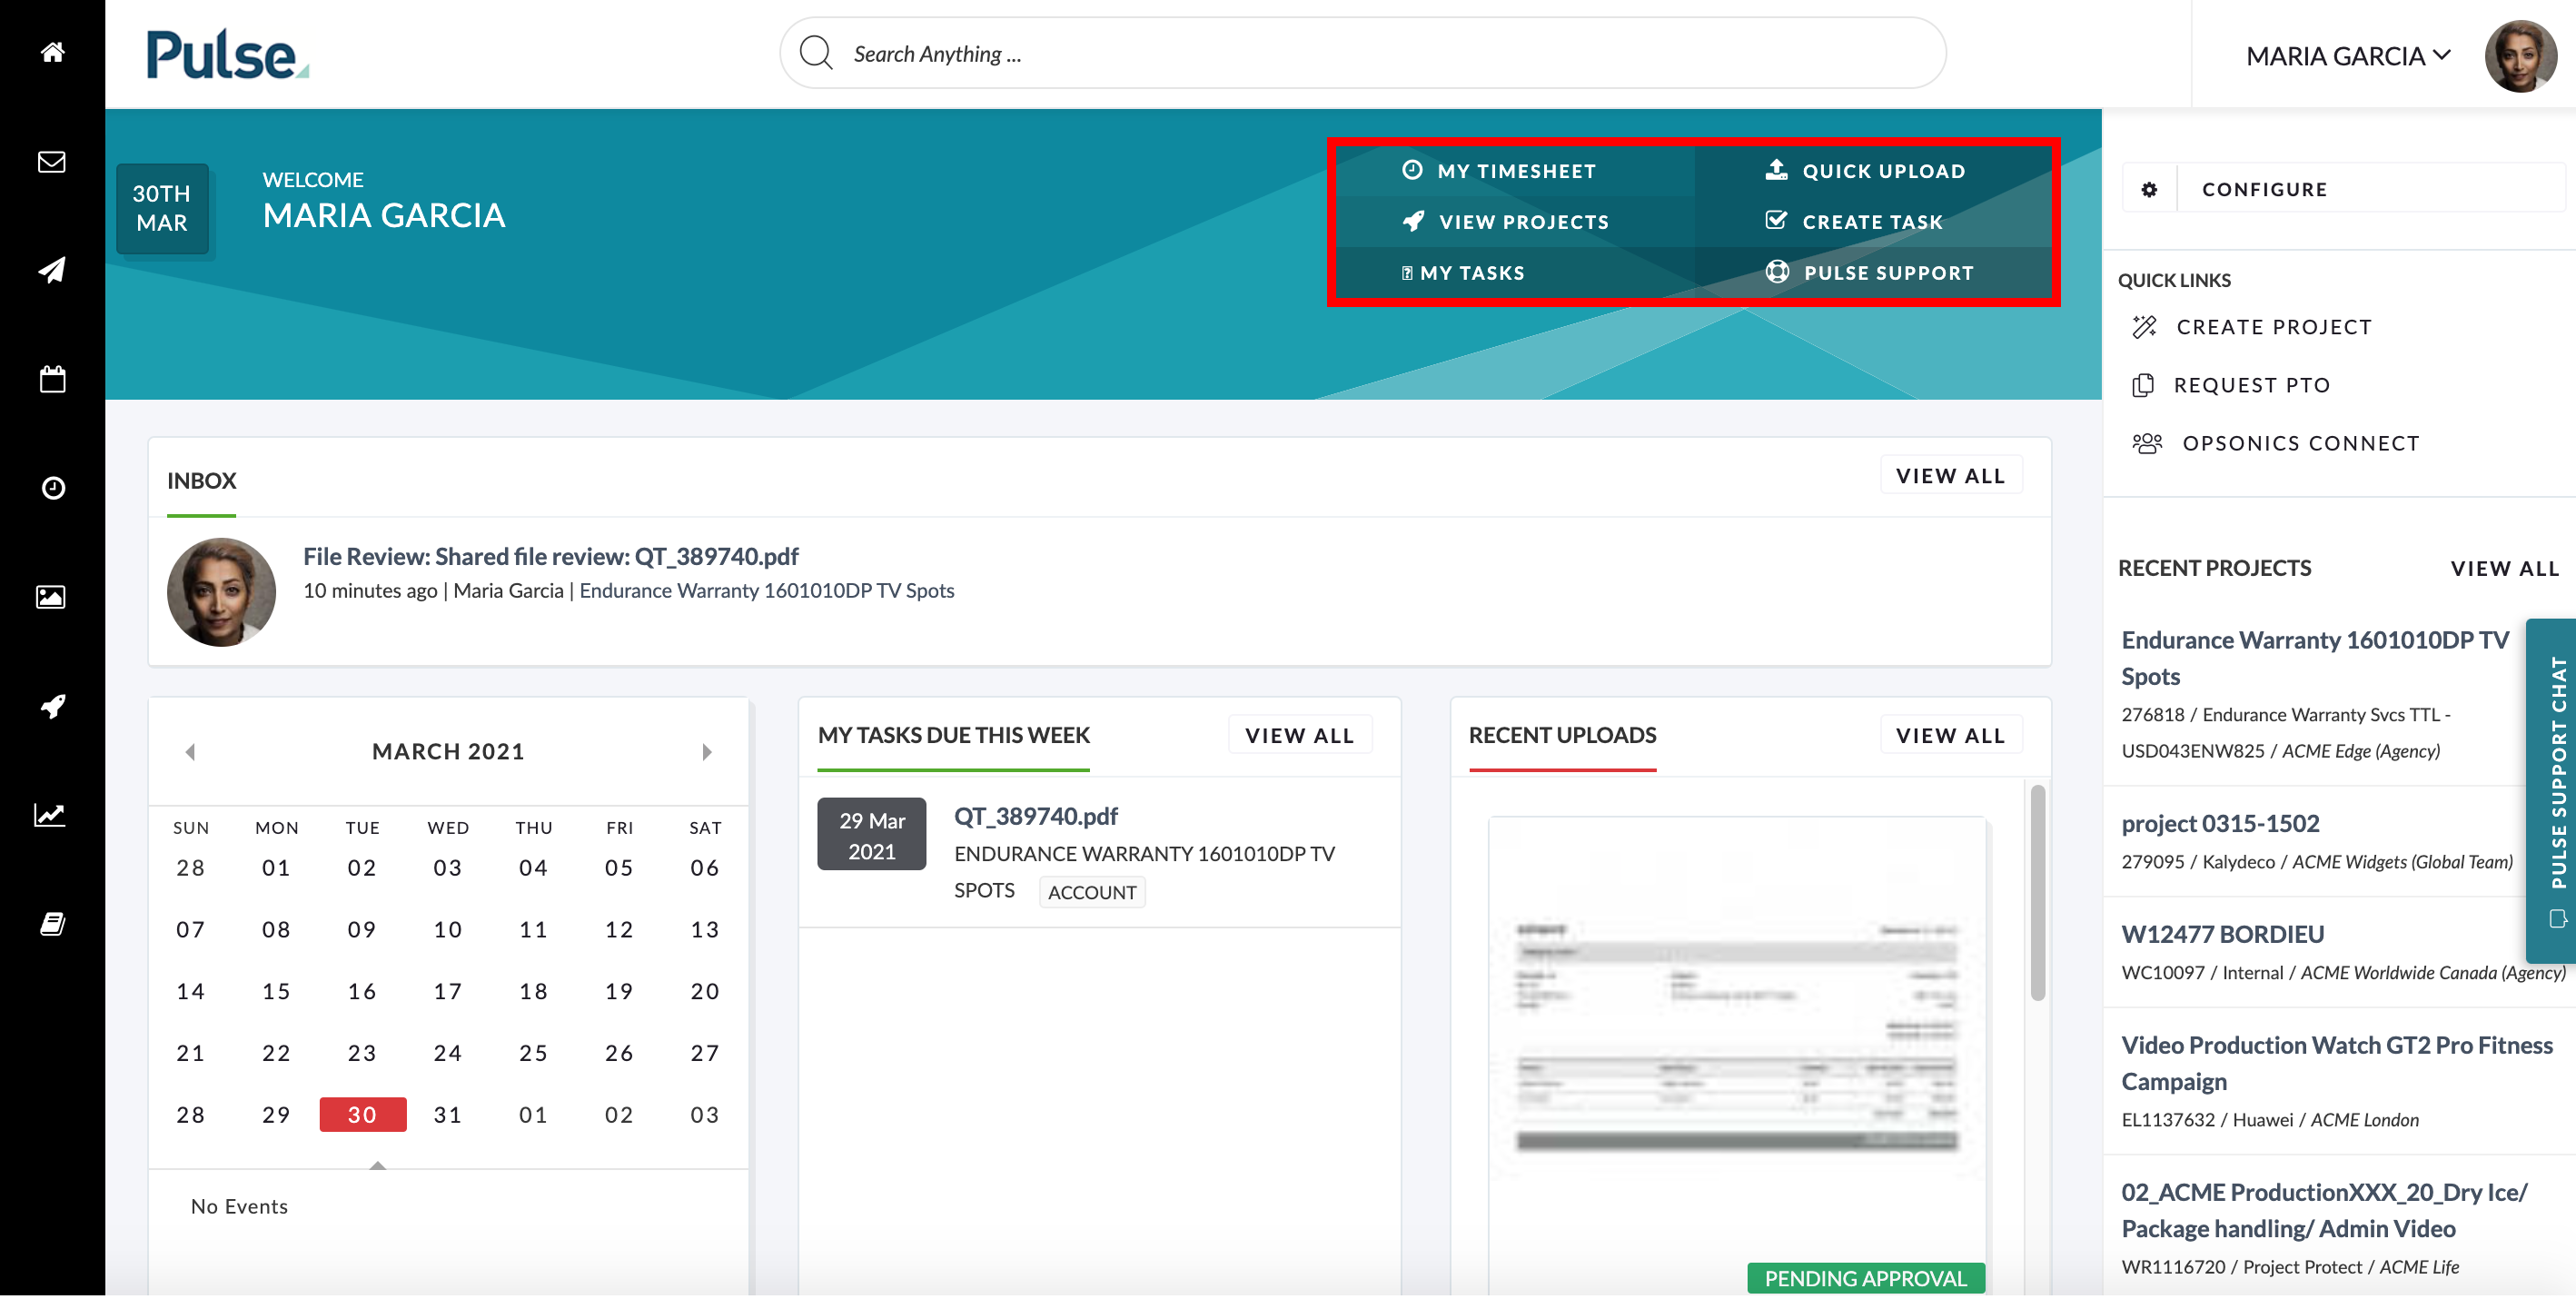Open QUICK UPLOAD shortcut
The height and width of the screenshot is (1299, 2576).
point(1872,171)
